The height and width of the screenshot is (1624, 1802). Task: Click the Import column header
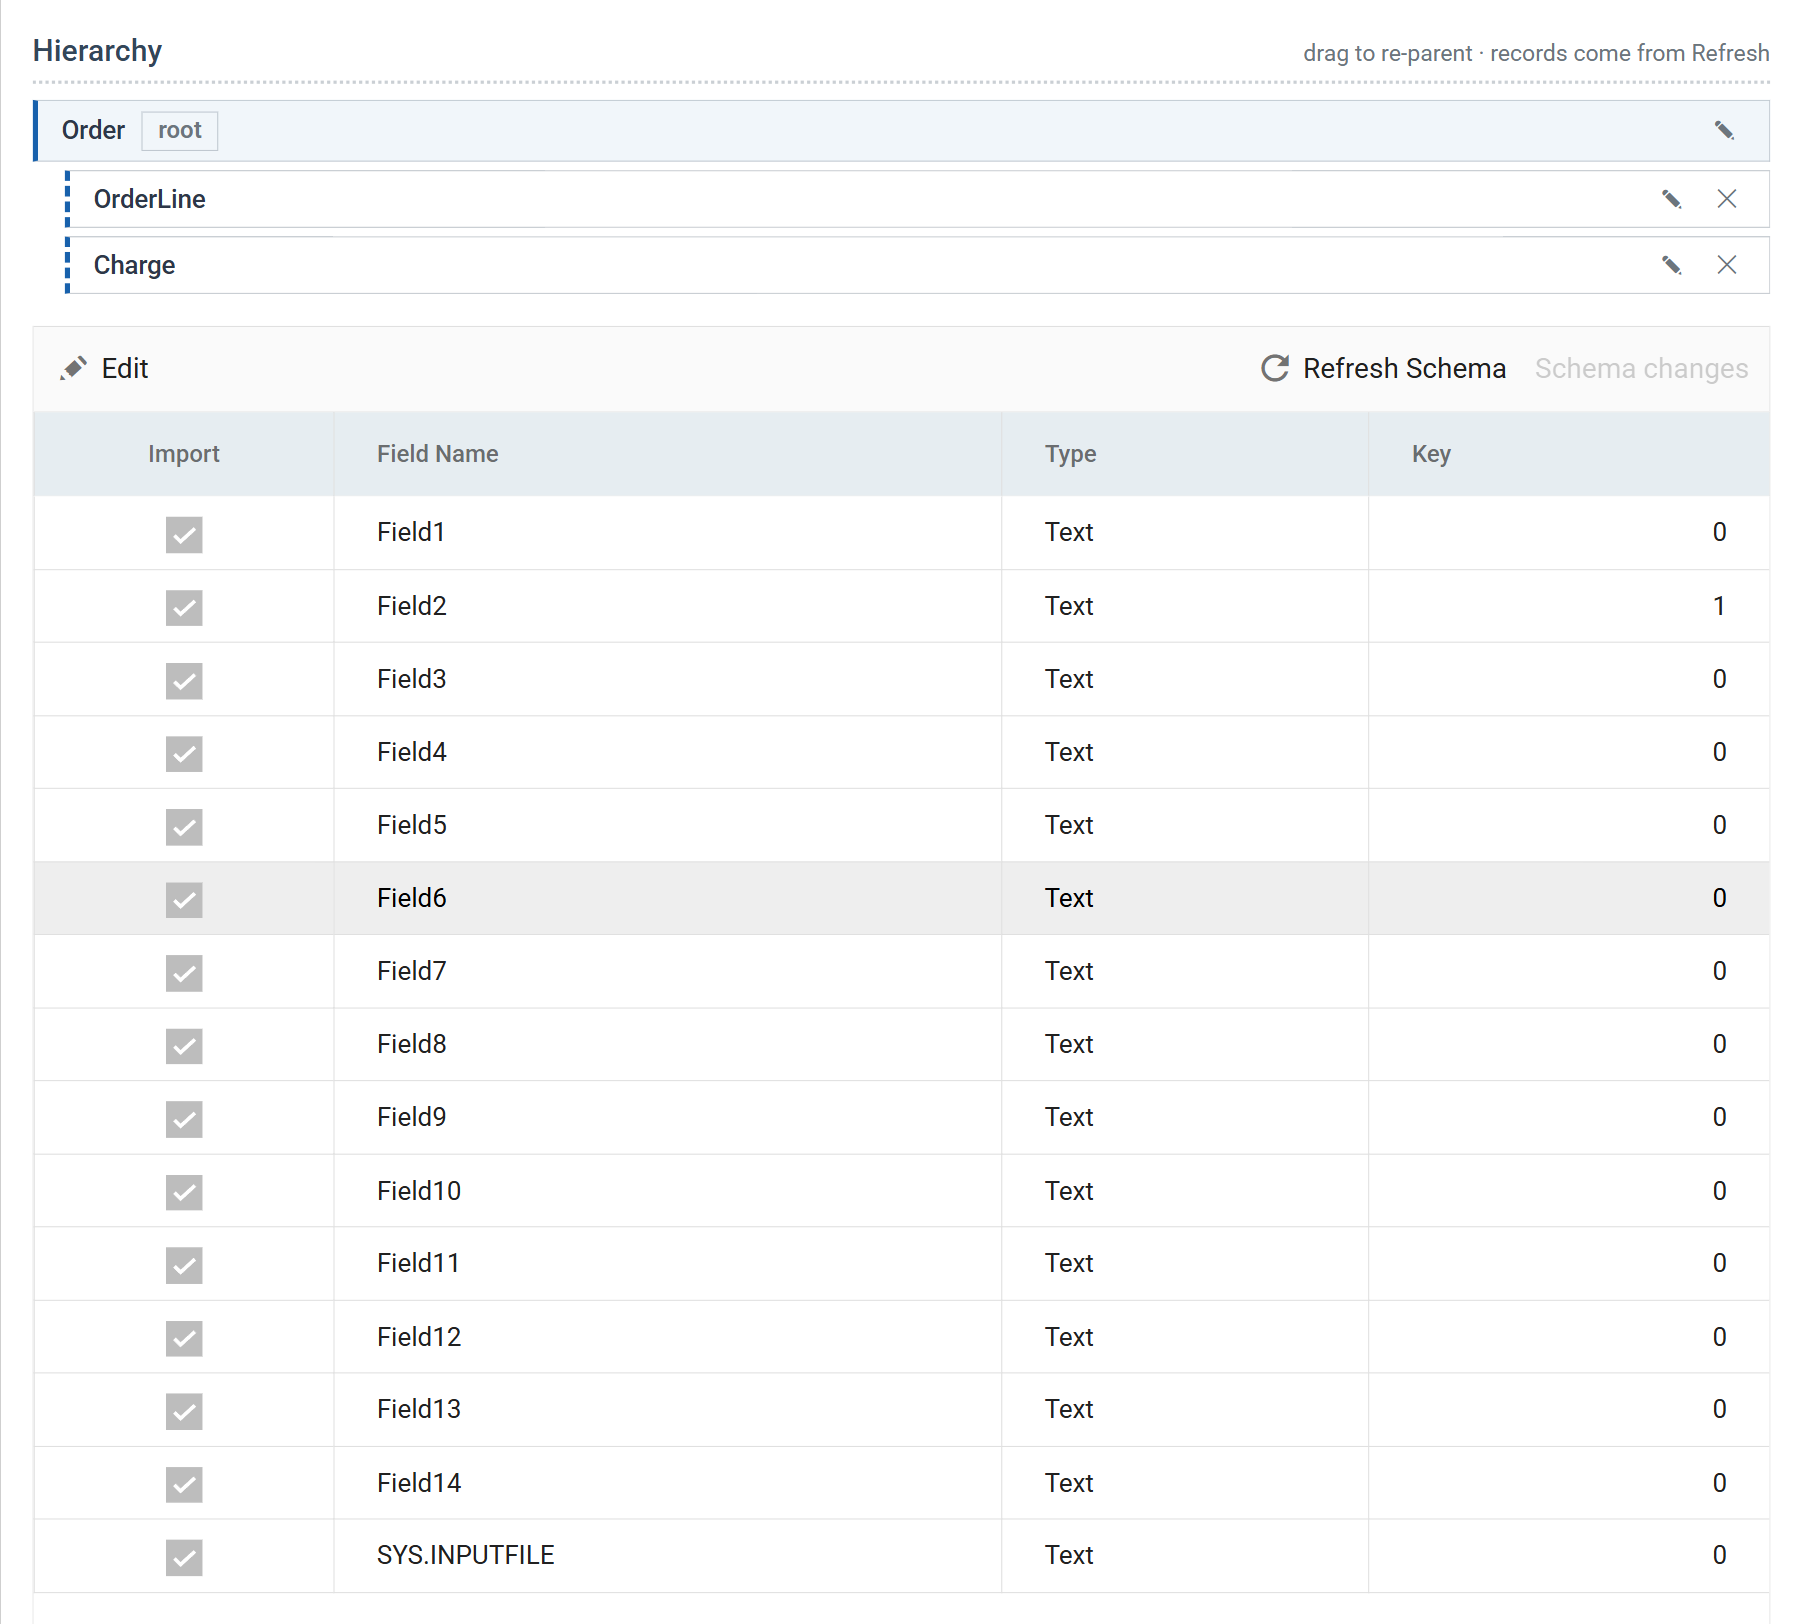click(184, 454)
